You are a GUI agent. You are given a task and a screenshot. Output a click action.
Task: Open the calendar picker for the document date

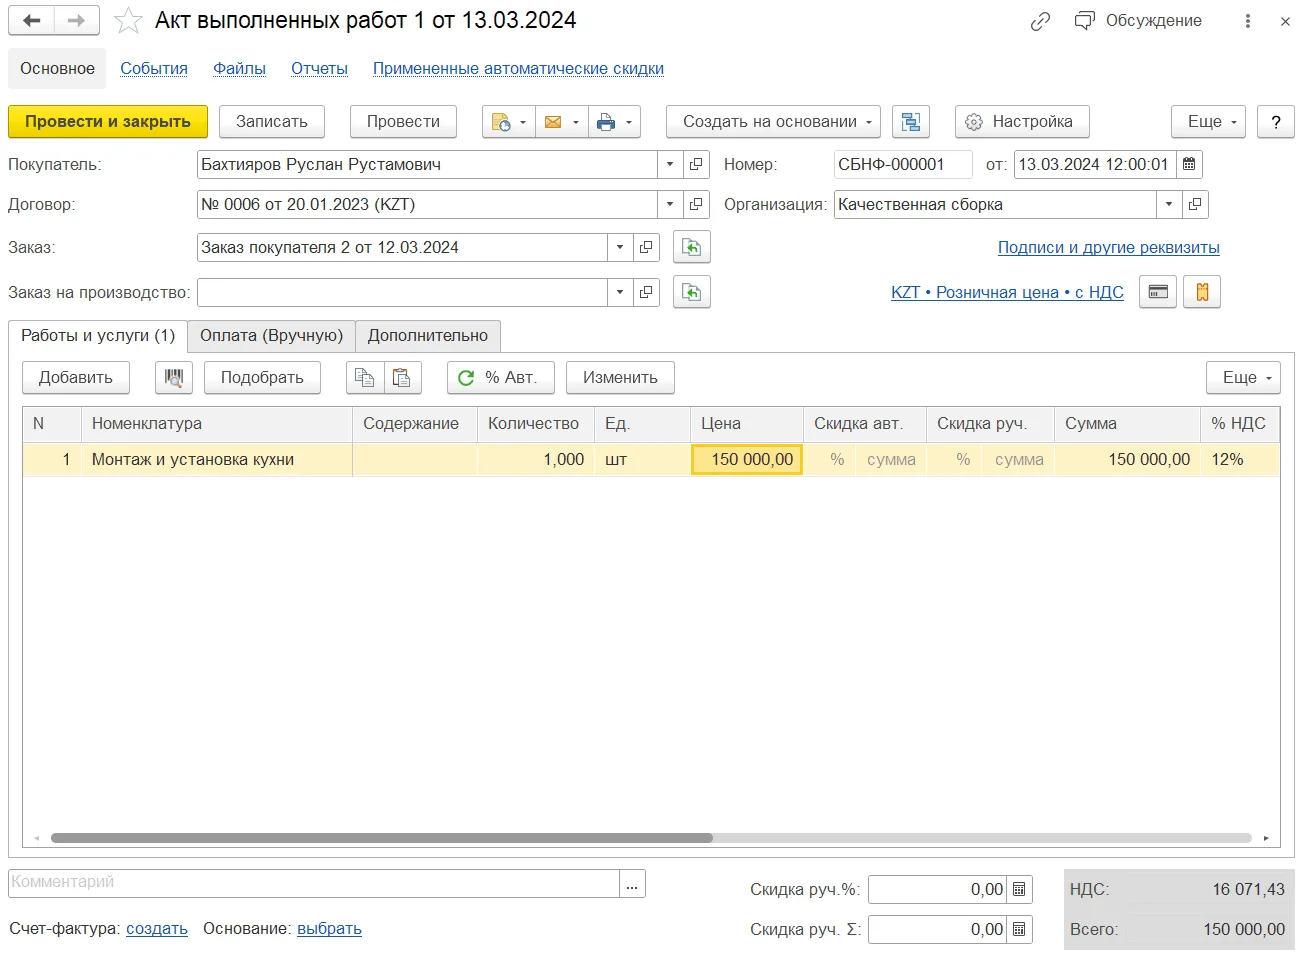point(1189,164)
